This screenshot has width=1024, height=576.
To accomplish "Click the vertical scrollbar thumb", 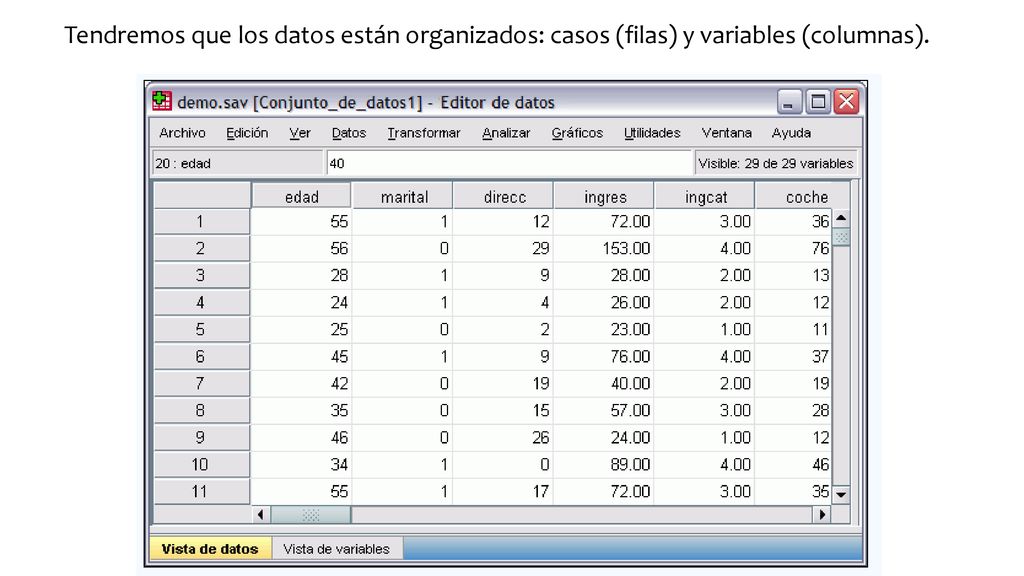I will [841, 236].
